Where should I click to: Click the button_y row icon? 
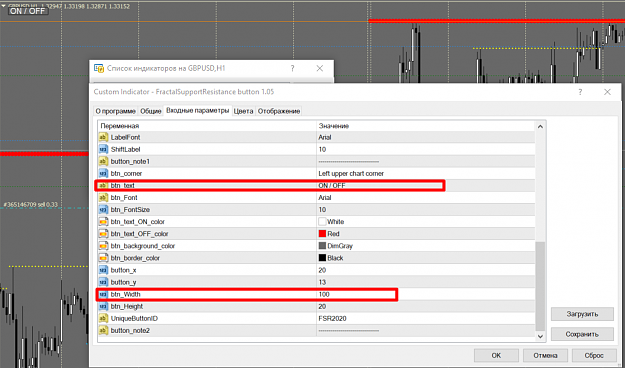pos(103,282)
